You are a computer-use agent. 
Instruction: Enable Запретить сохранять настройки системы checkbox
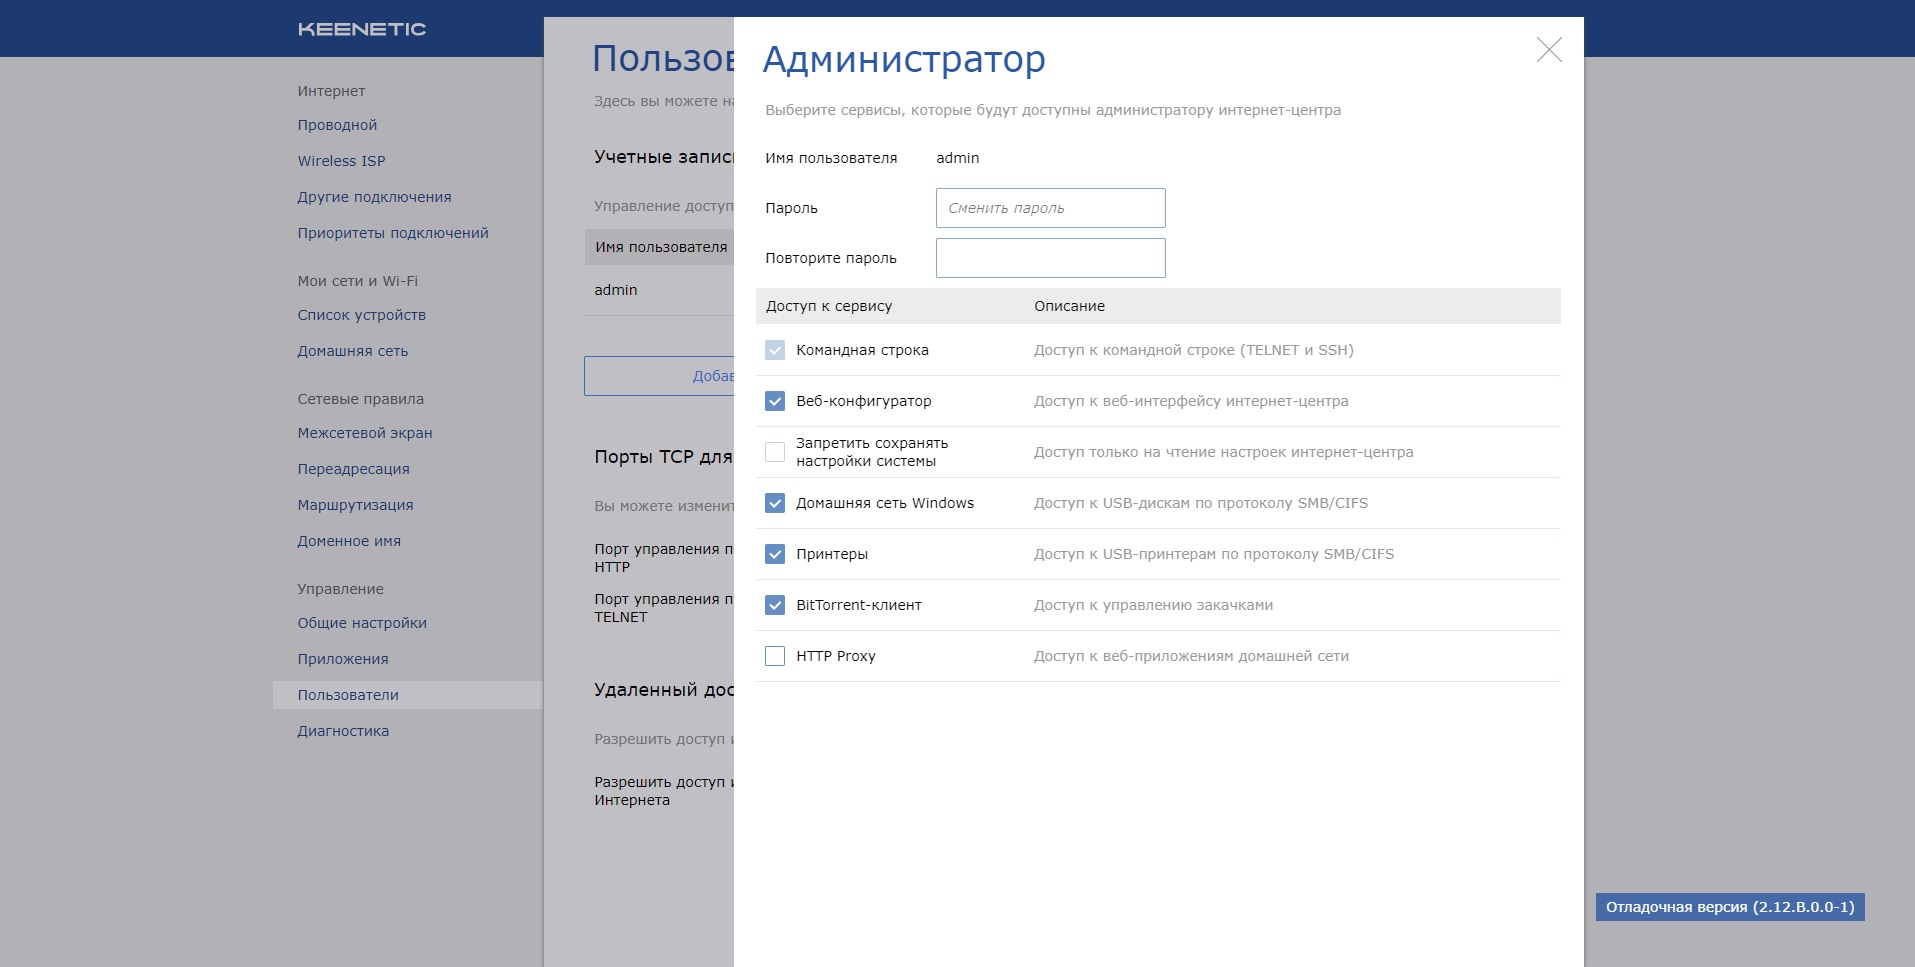(775, 452)
